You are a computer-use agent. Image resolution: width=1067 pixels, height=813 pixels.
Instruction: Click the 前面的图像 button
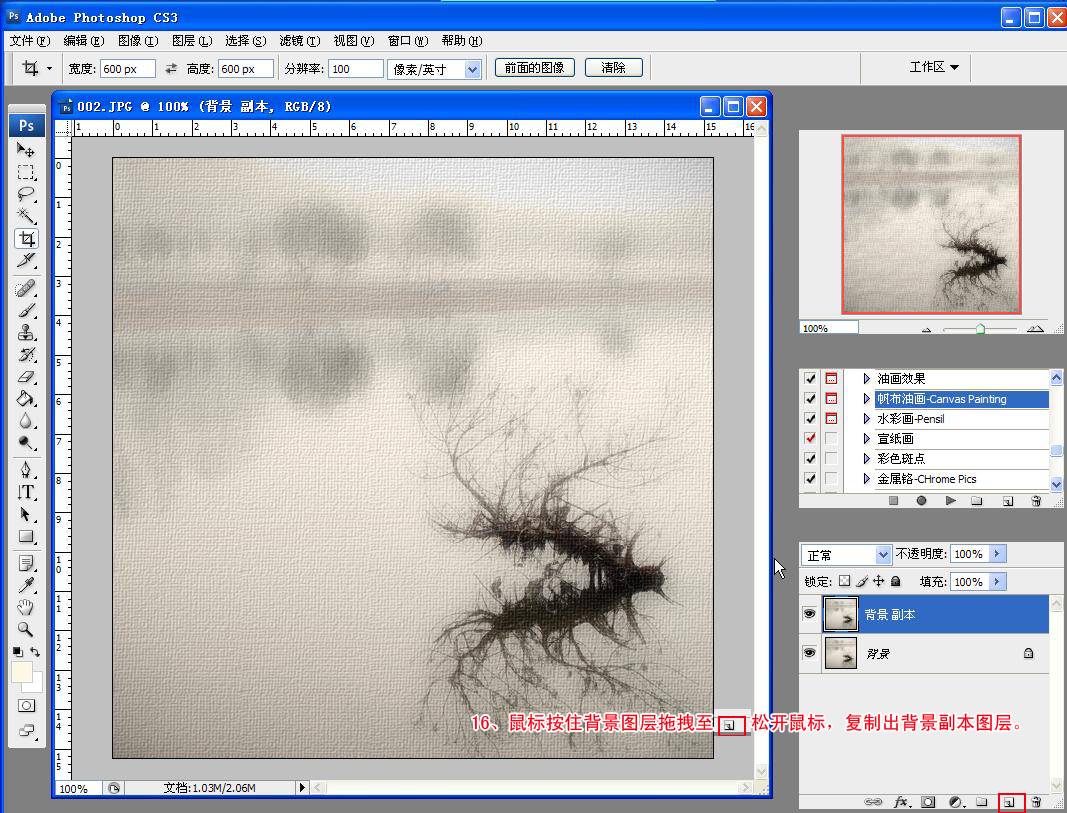[x=534, y=67]
